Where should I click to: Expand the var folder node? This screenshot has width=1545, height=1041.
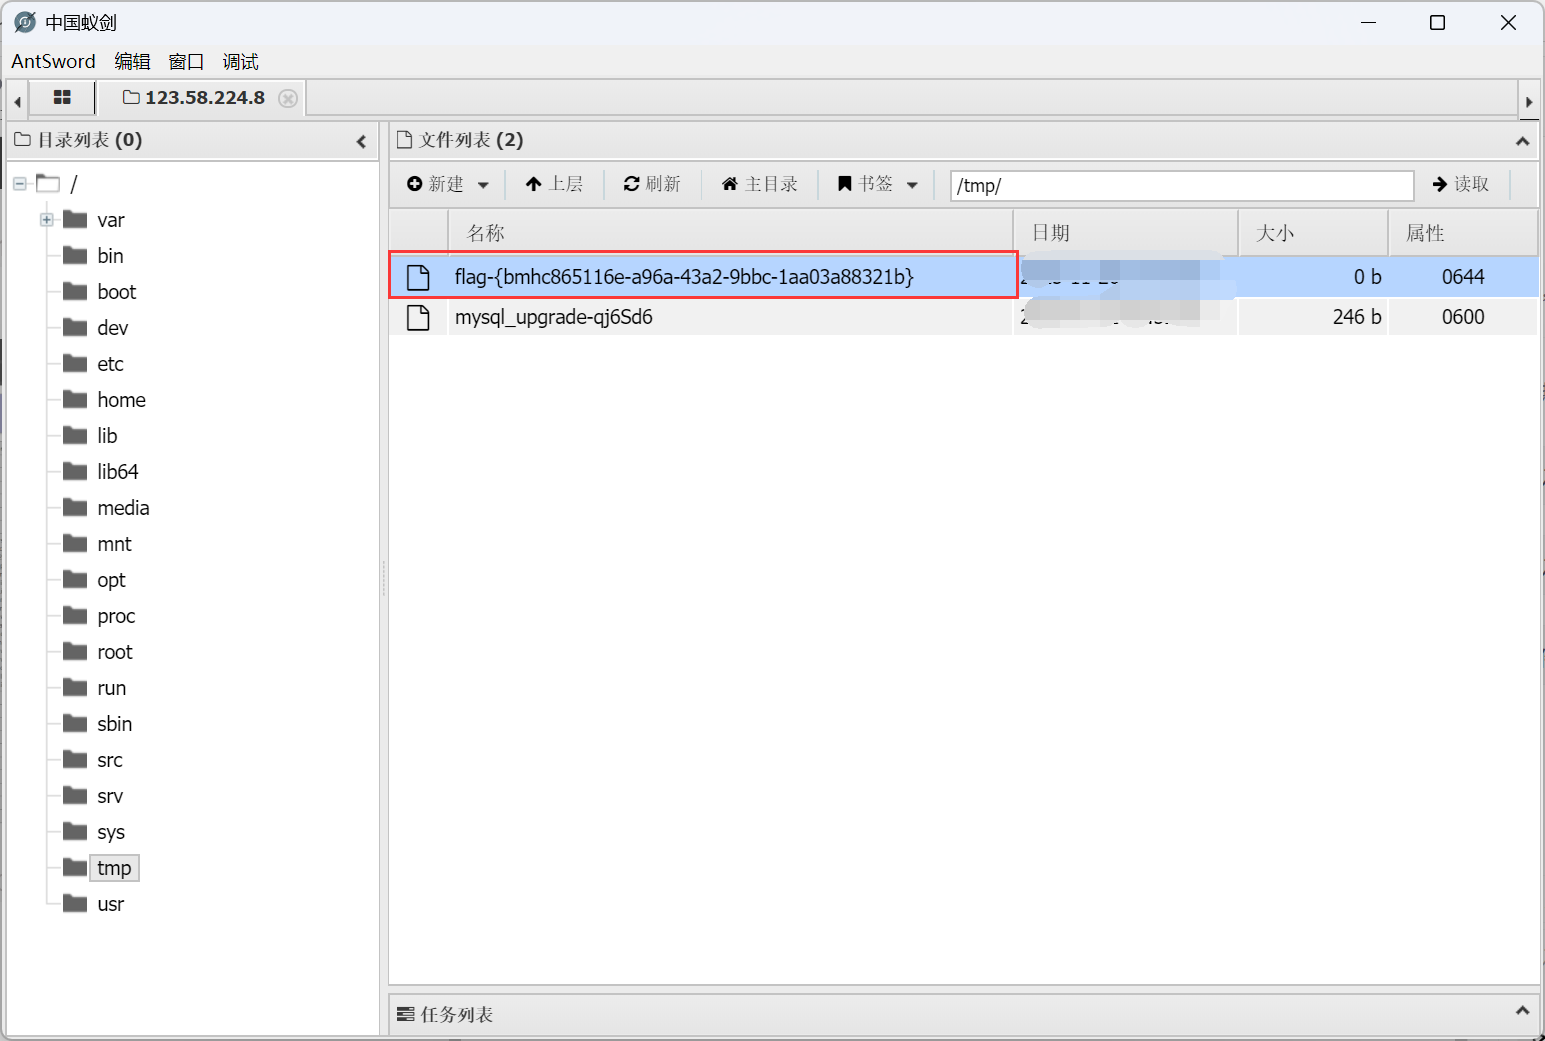[x=46, y=220]
